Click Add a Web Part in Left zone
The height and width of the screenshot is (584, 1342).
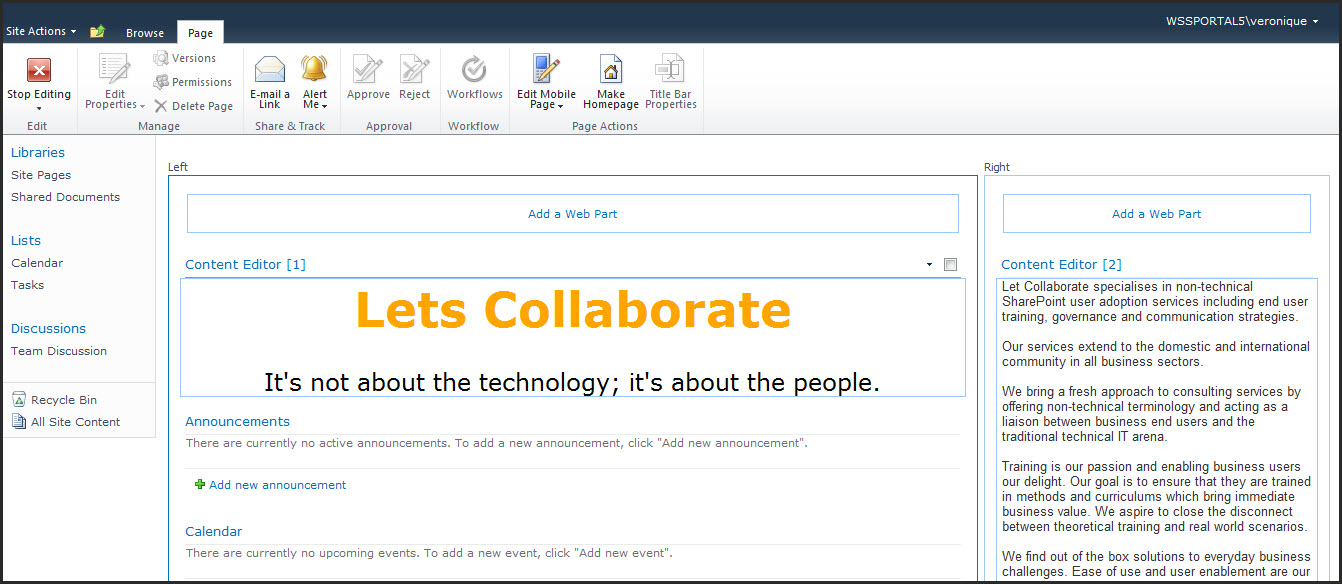tap(572, 214)
